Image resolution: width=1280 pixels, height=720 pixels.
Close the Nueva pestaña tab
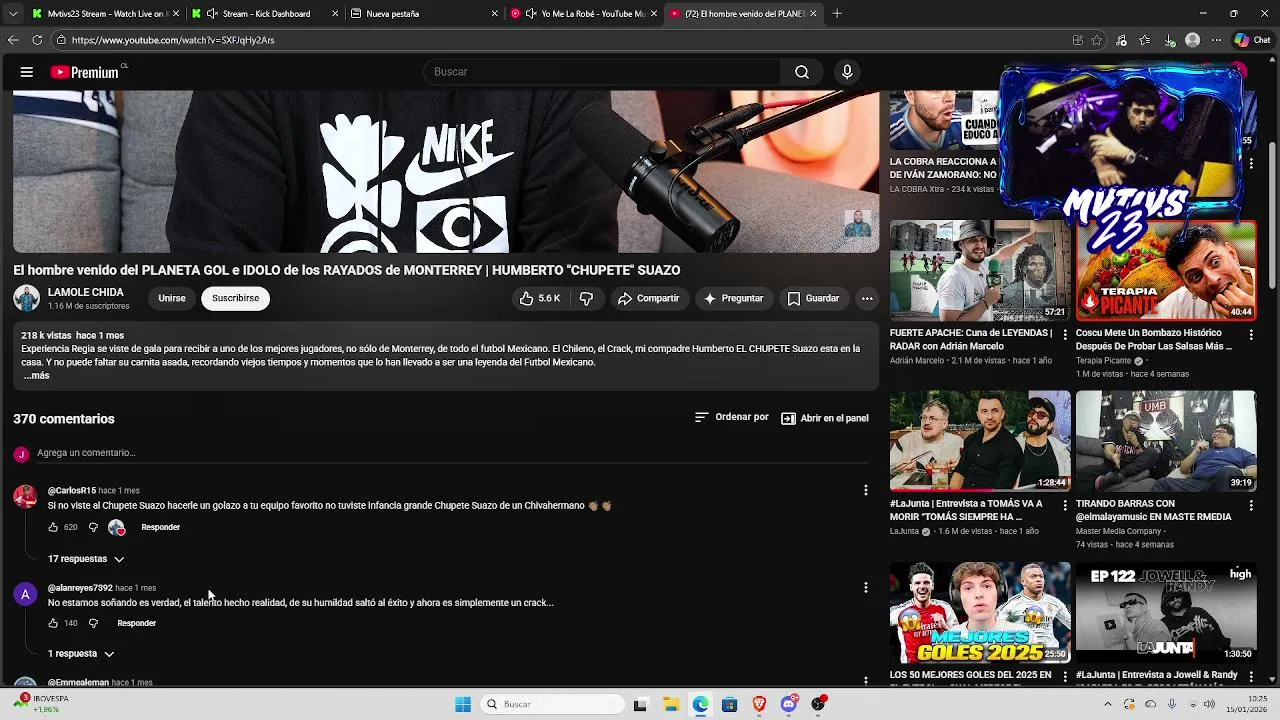494,14
